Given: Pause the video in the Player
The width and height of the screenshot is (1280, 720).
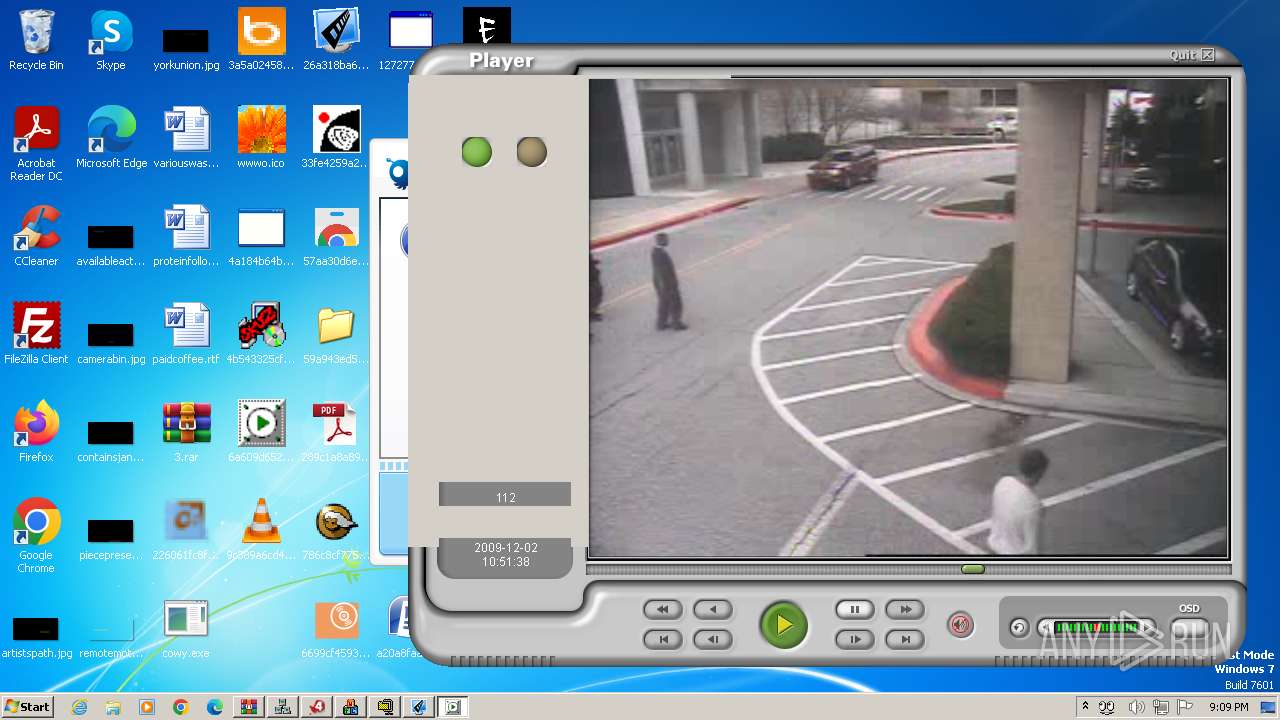Looking at the screenshot, I should point(855,609).
